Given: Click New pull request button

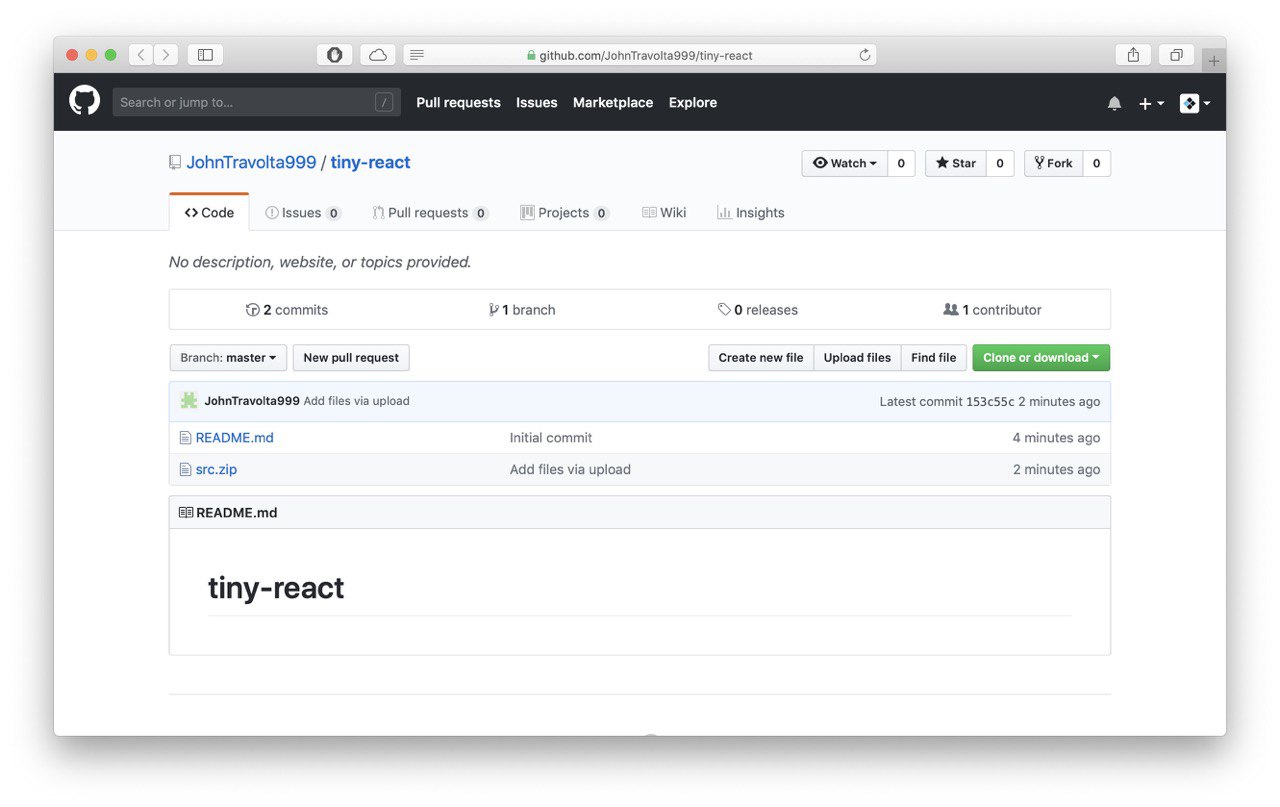Looking at the screenshot, I should point(351,357).
